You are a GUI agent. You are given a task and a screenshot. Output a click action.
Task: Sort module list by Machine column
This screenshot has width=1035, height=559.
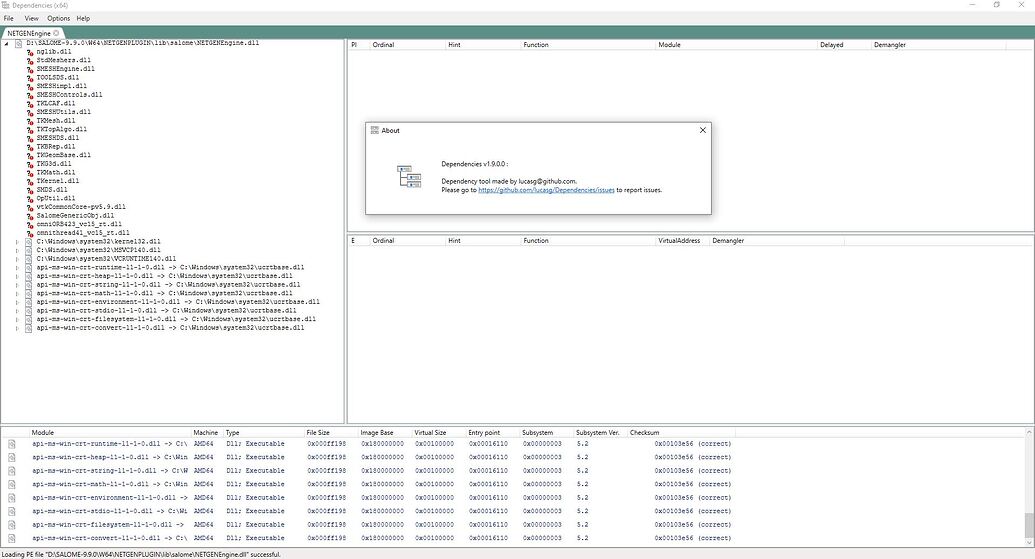click(206, 433)
